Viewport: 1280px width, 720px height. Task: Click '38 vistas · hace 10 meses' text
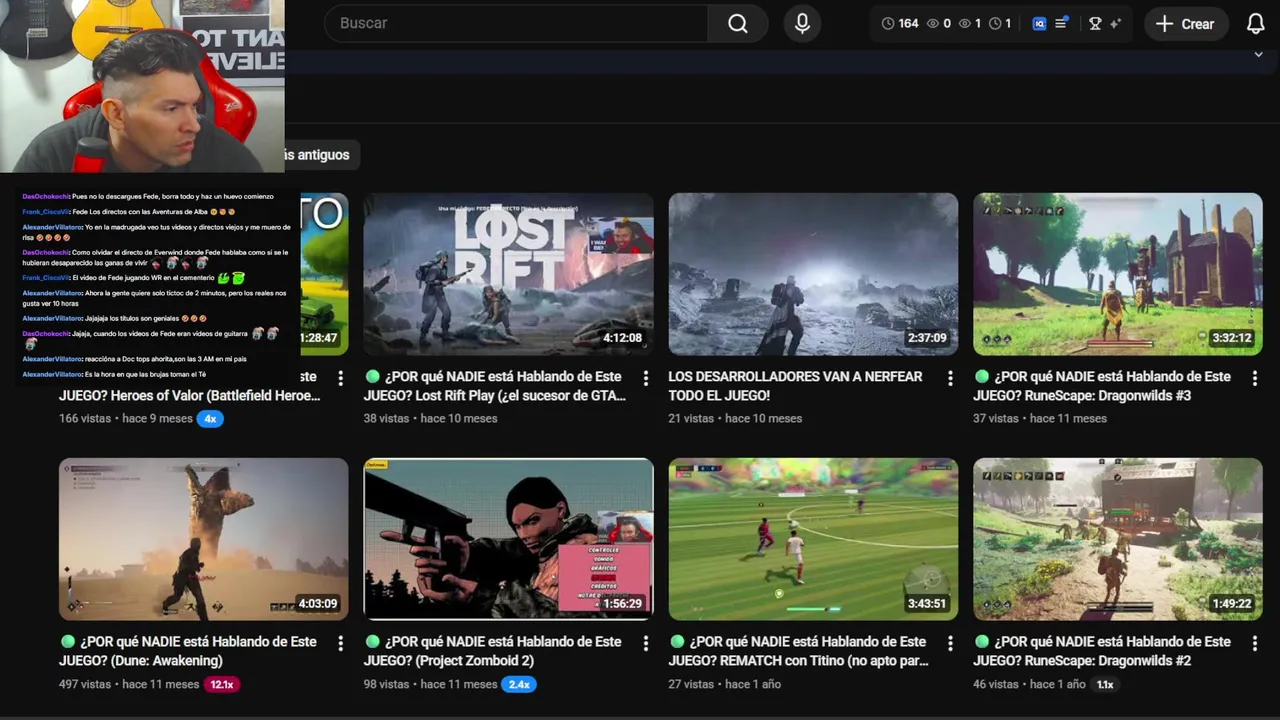(430, 419)
